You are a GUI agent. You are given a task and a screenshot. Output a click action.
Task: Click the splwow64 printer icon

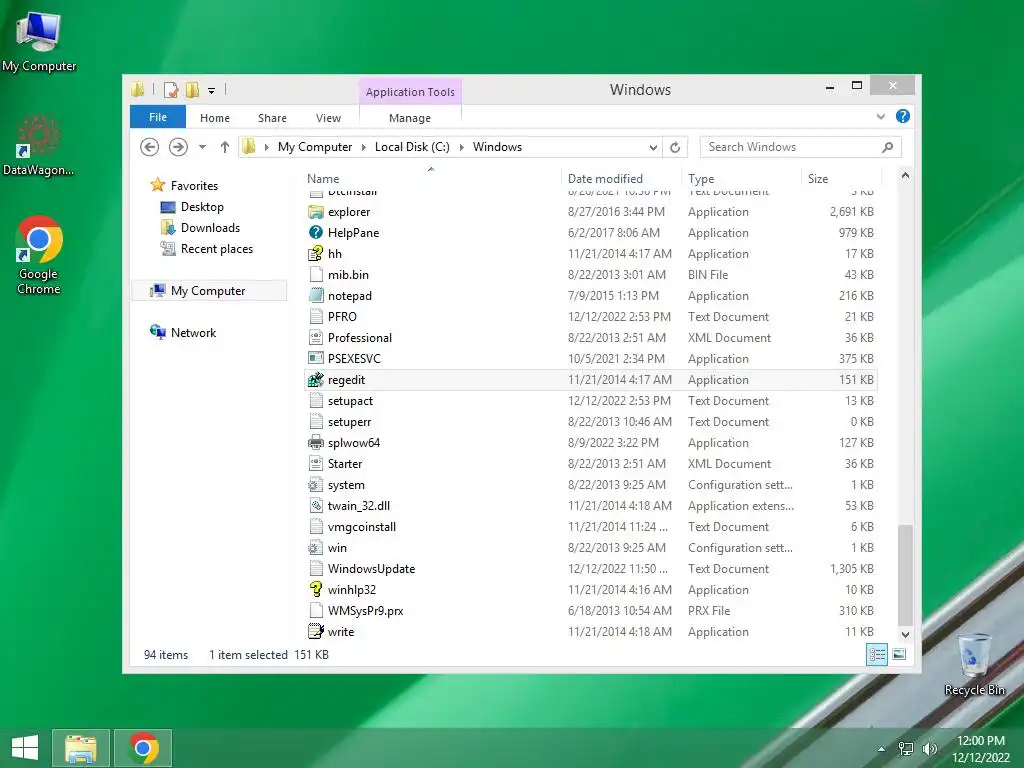pos(316,442)
